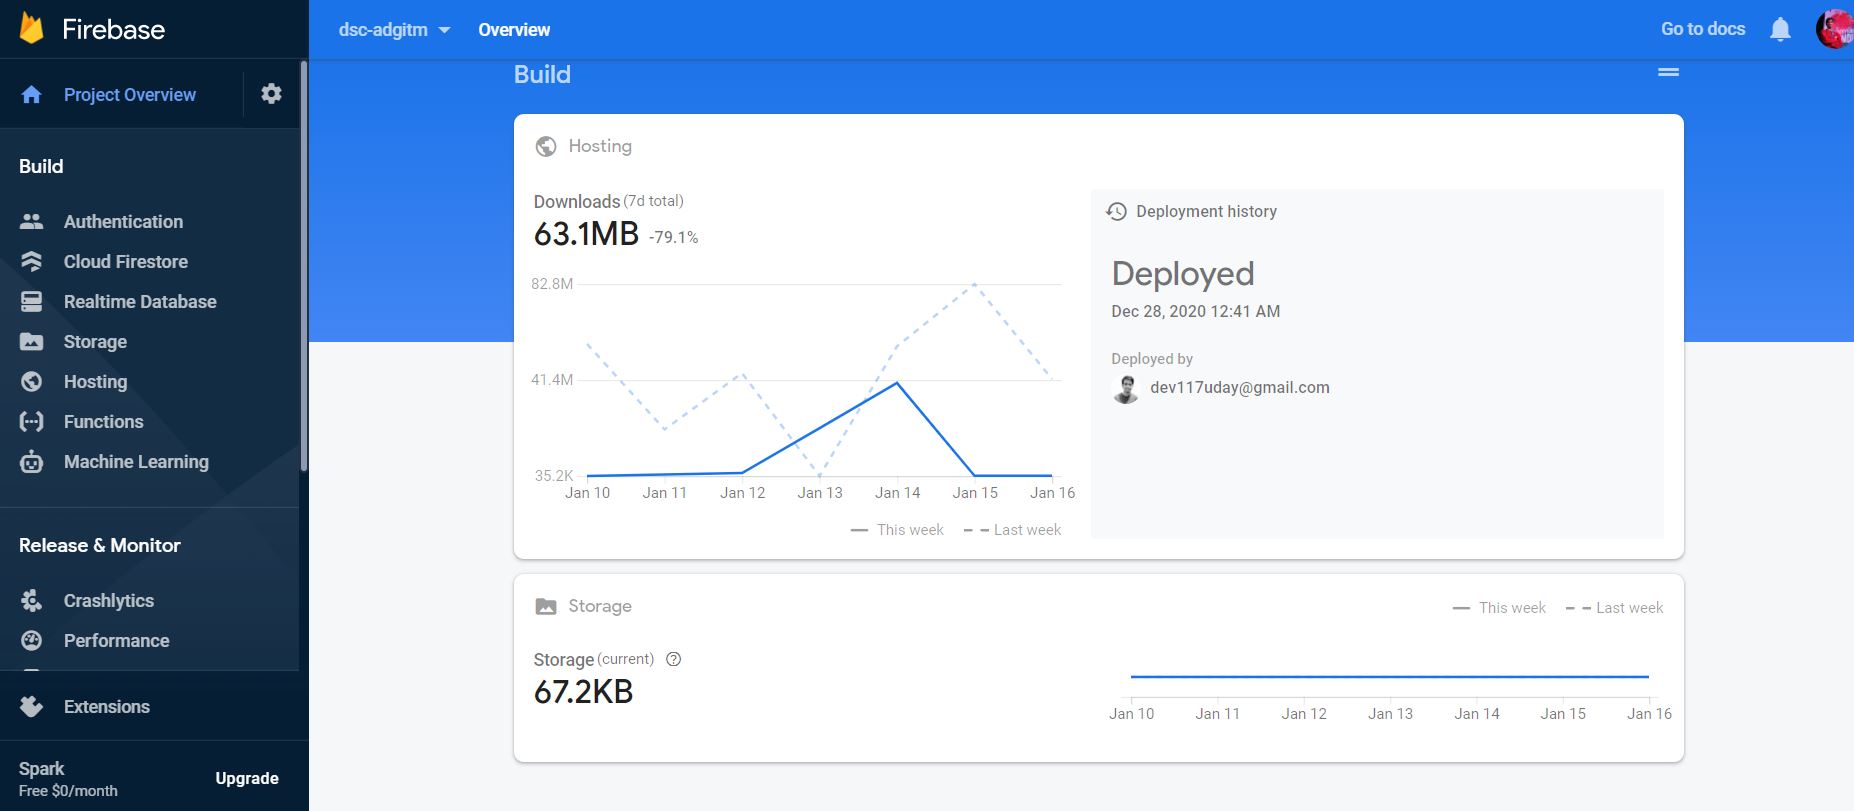Click the Performance gauge icon
This screenshot has width=1854, height=811.
click(x=31, y=641)
